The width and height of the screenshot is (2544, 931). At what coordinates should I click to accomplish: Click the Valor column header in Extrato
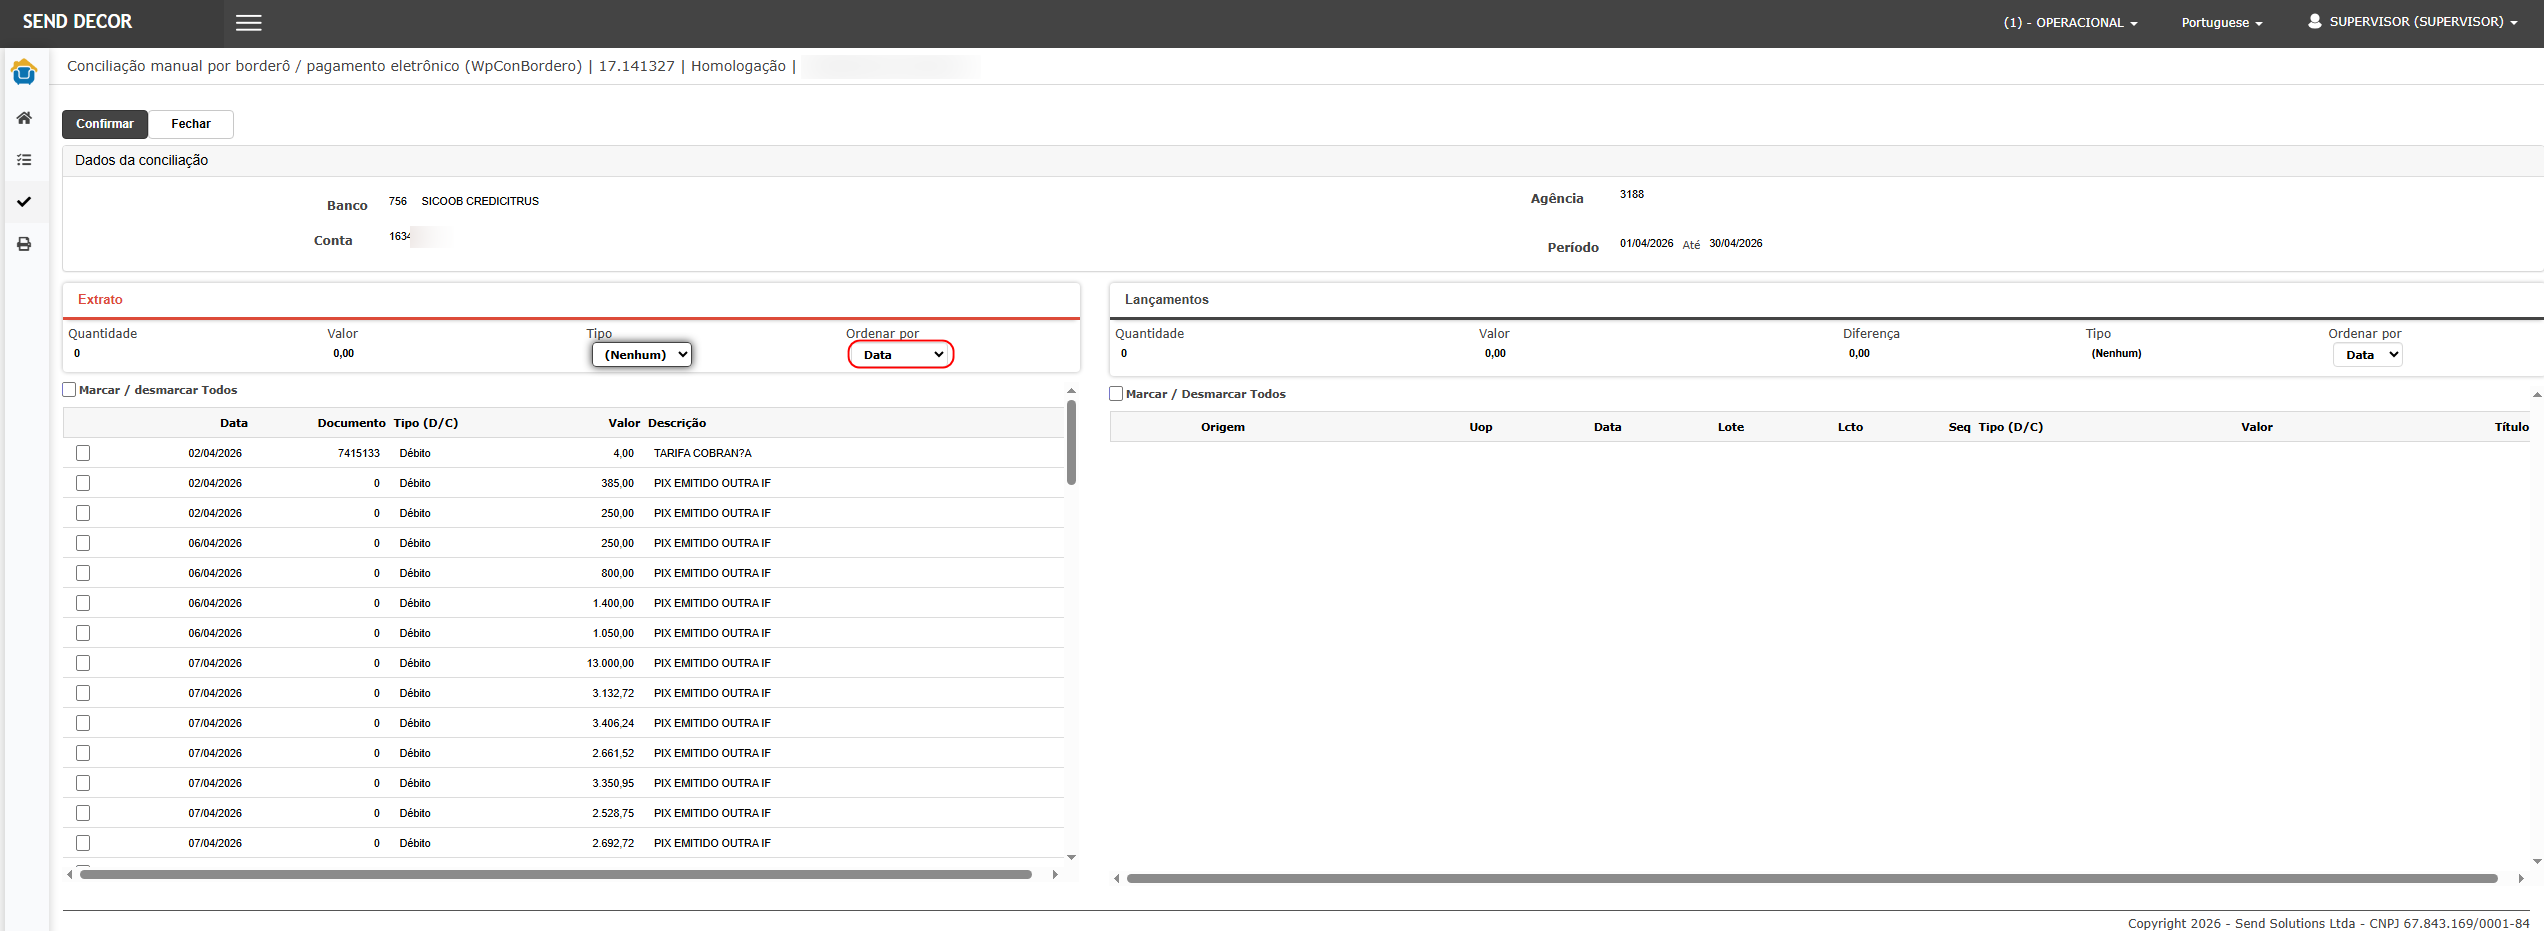(x=624, y=424)
